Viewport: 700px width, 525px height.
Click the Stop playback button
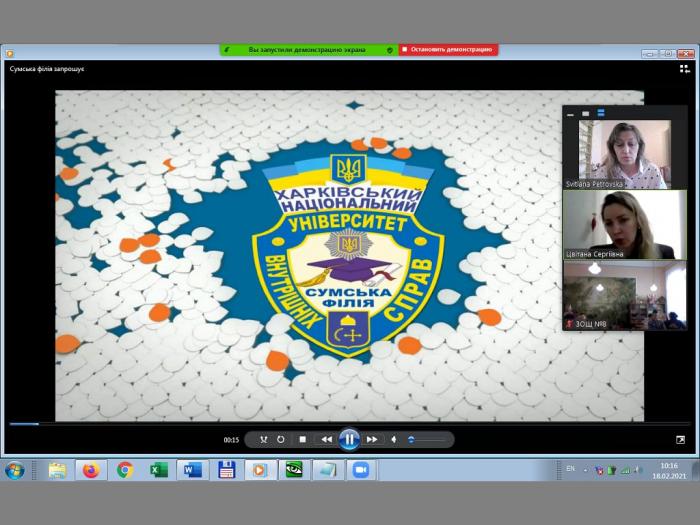pyautogui.click(x=302, y=439)
